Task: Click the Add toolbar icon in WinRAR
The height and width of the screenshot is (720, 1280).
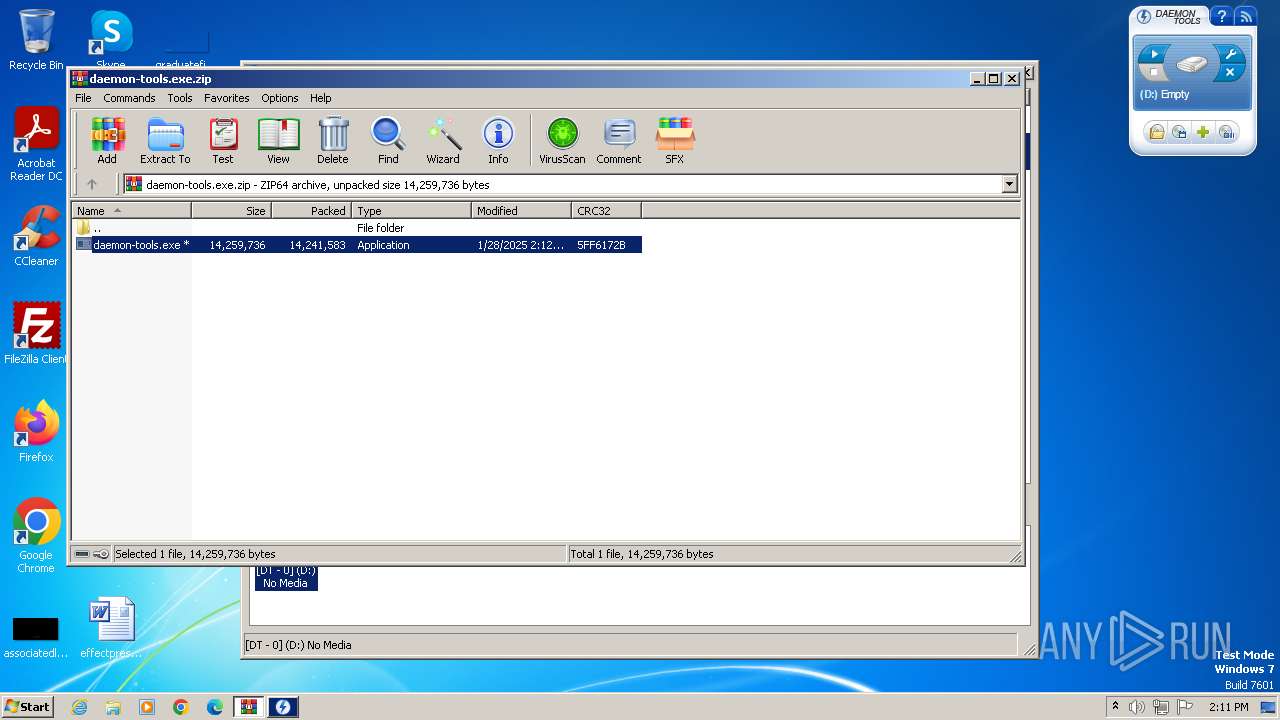Action: (107, 141)
